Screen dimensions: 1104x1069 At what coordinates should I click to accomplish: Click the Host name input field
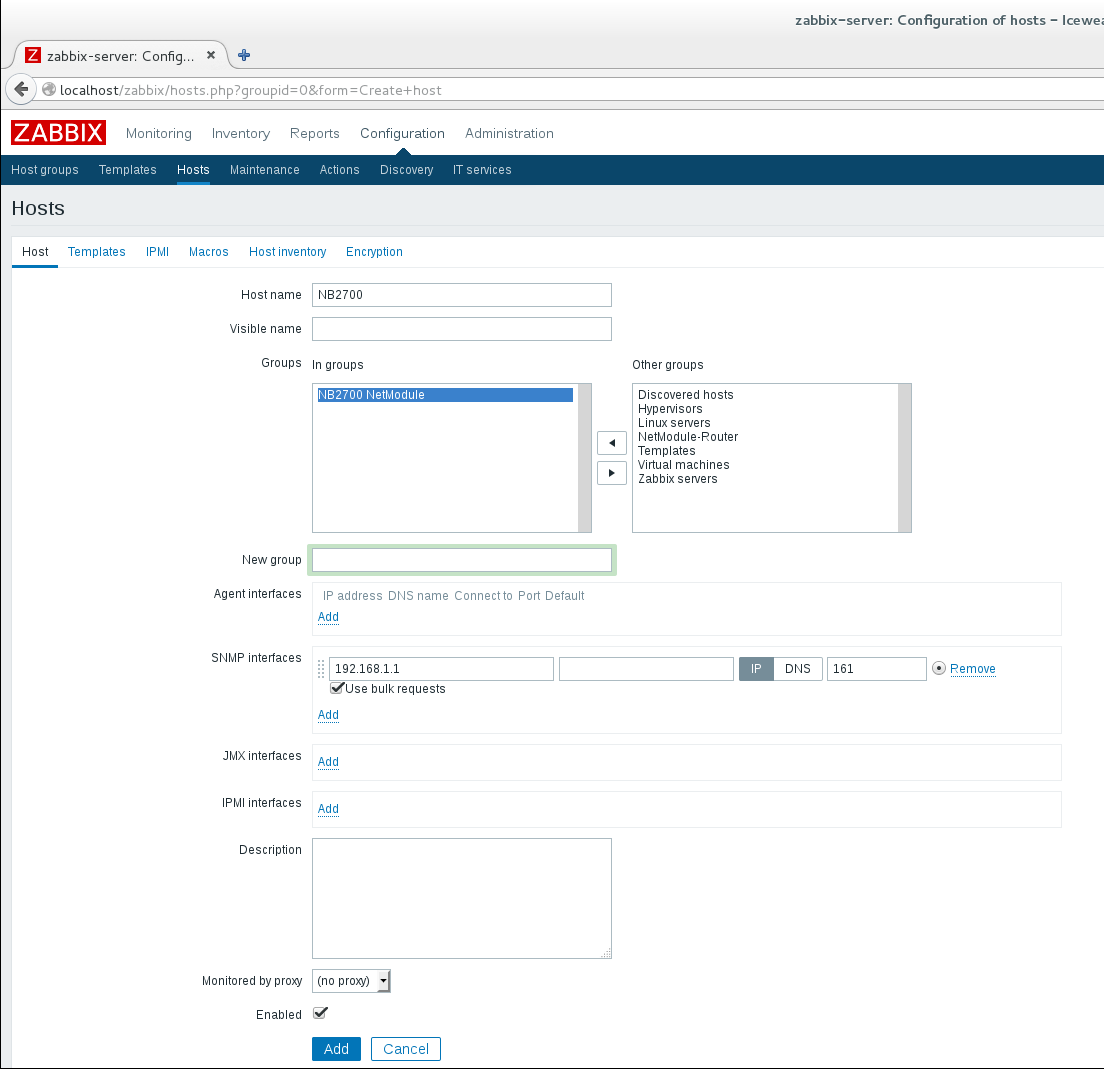coord(462,294)
